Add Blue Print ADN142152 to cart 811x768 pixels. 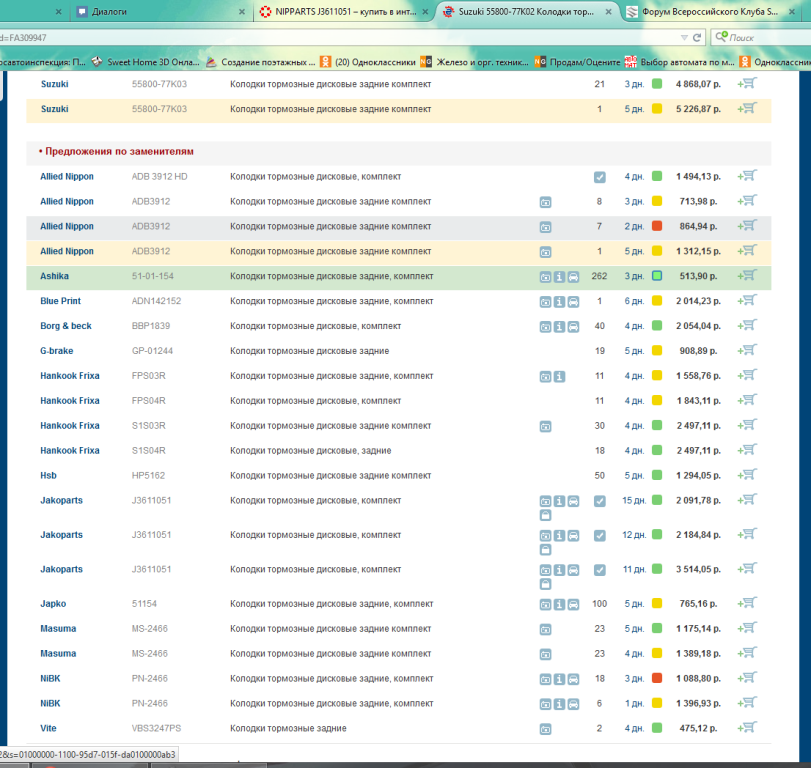pos(747,300)
